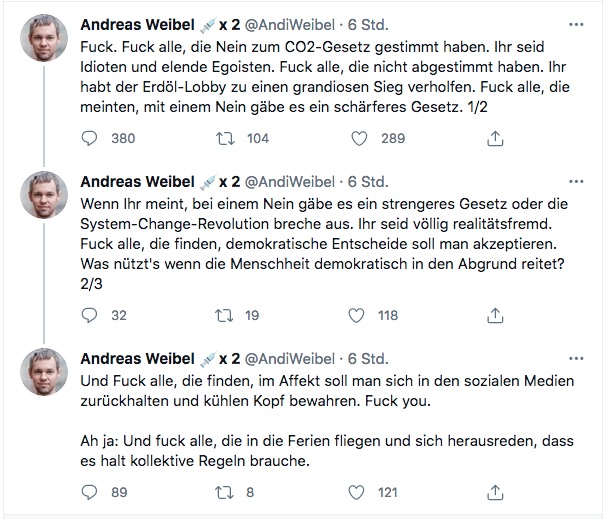Reply to the third tweet with 89 replies

click(90, 492)
